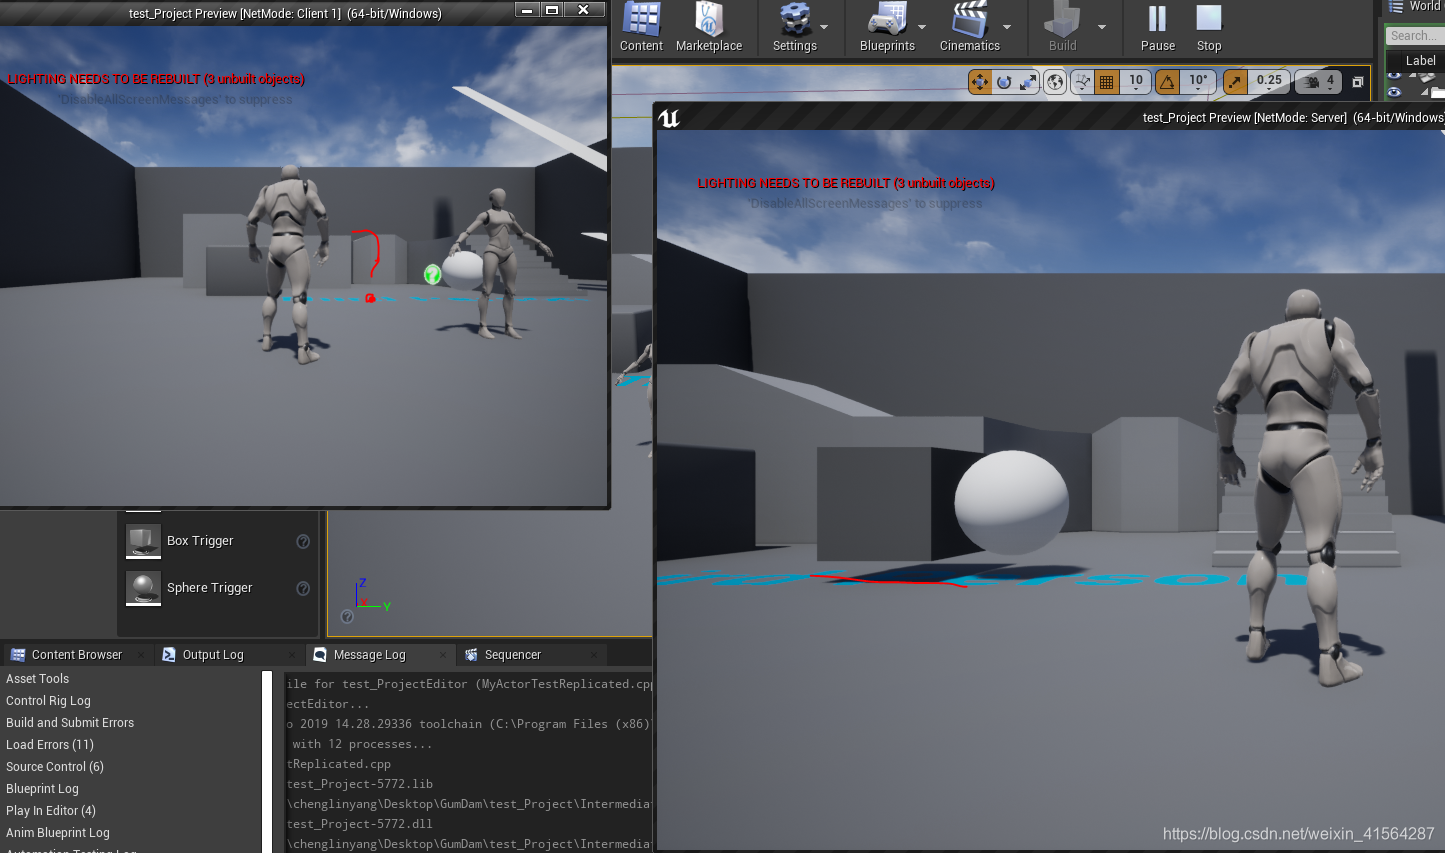Viewport: 1445px width, 853px height.
Task: Maximize the Client 1 preview window
Action: pyautogui.click(x=551, y=10)
